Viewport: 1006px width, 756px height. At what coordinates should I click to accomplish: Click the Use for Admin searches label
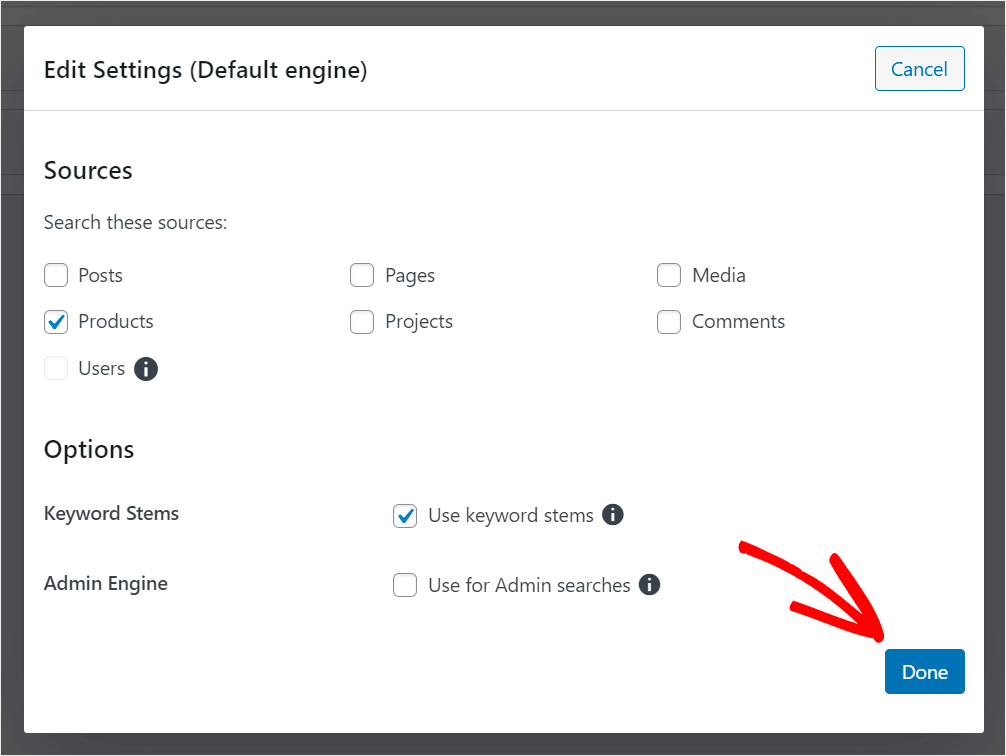tap(529, 585)
